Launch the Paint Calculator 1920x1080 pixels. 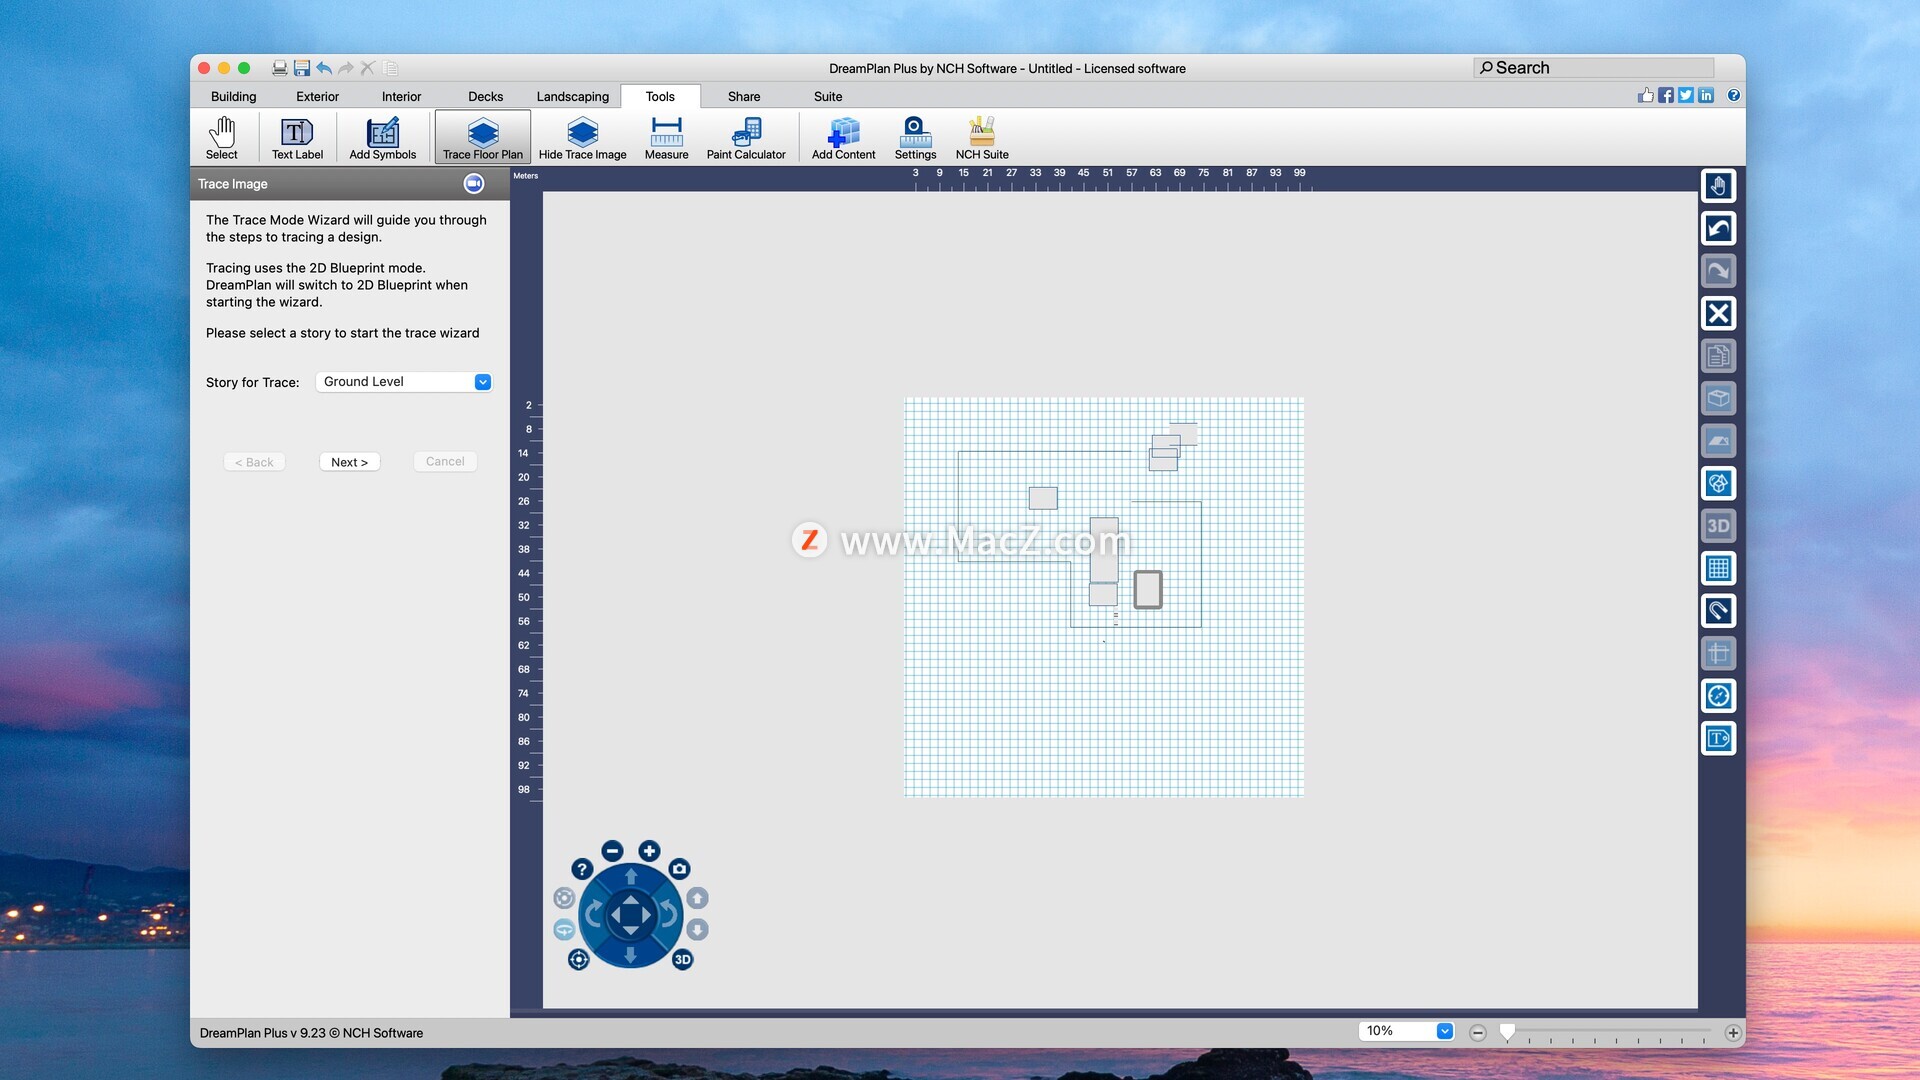[746, 137]
